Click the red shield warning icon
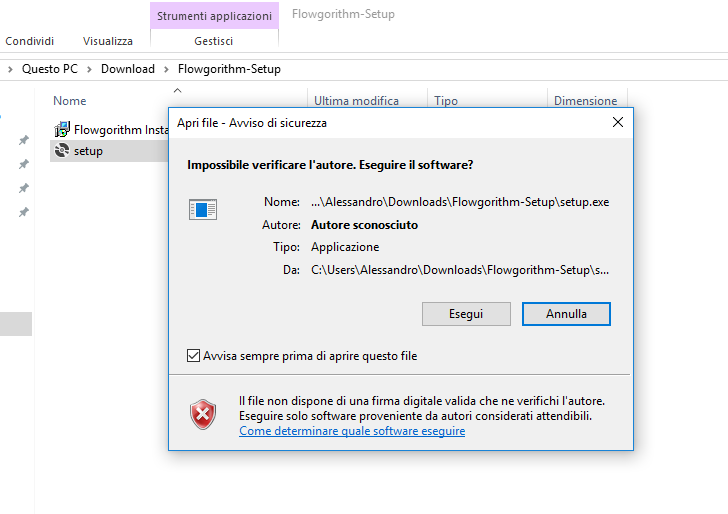728x514 pixels. (x=203, y=412)
